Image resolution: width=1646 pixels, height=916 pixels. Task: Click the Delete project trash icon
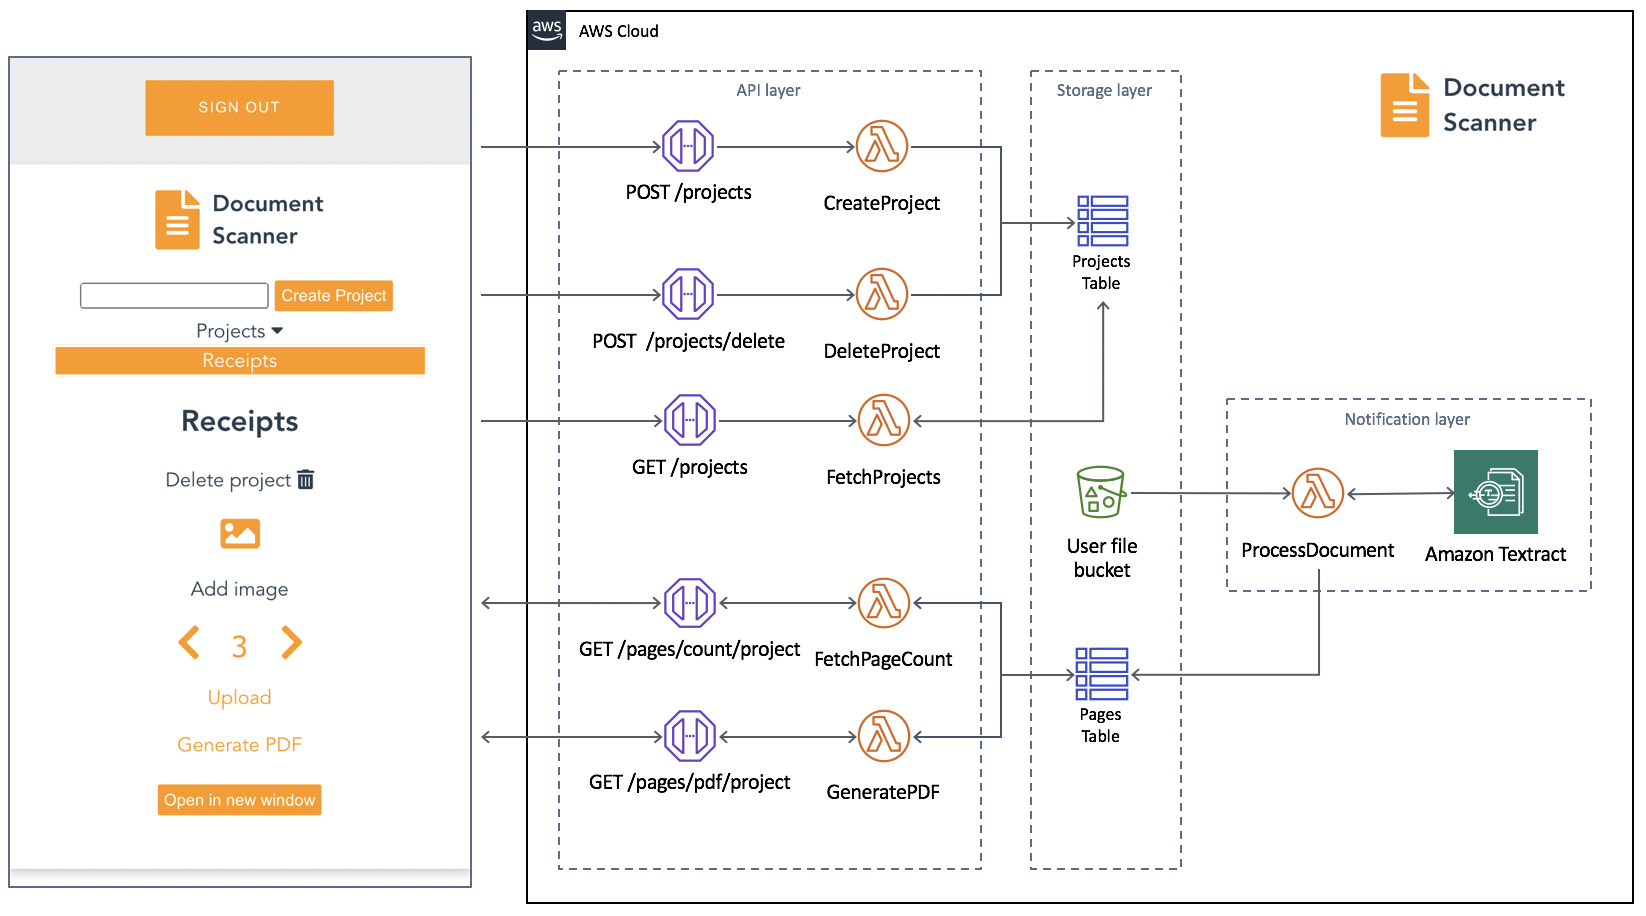tap(306, 480)
